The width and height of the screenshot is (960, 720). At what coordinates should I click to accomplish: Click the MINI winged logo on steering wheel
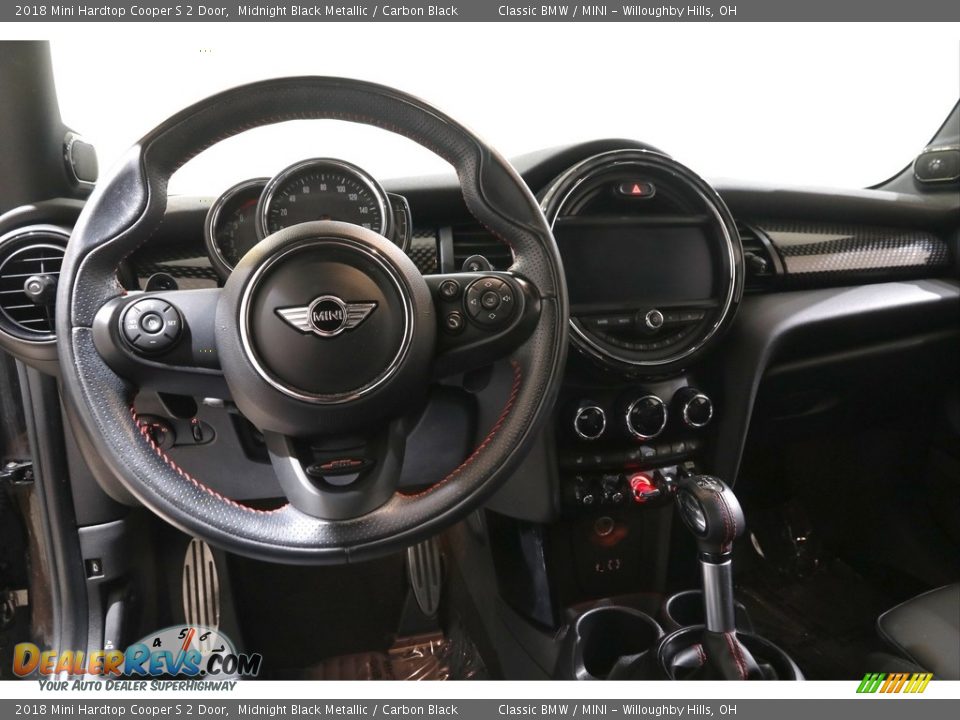(326, 315)
